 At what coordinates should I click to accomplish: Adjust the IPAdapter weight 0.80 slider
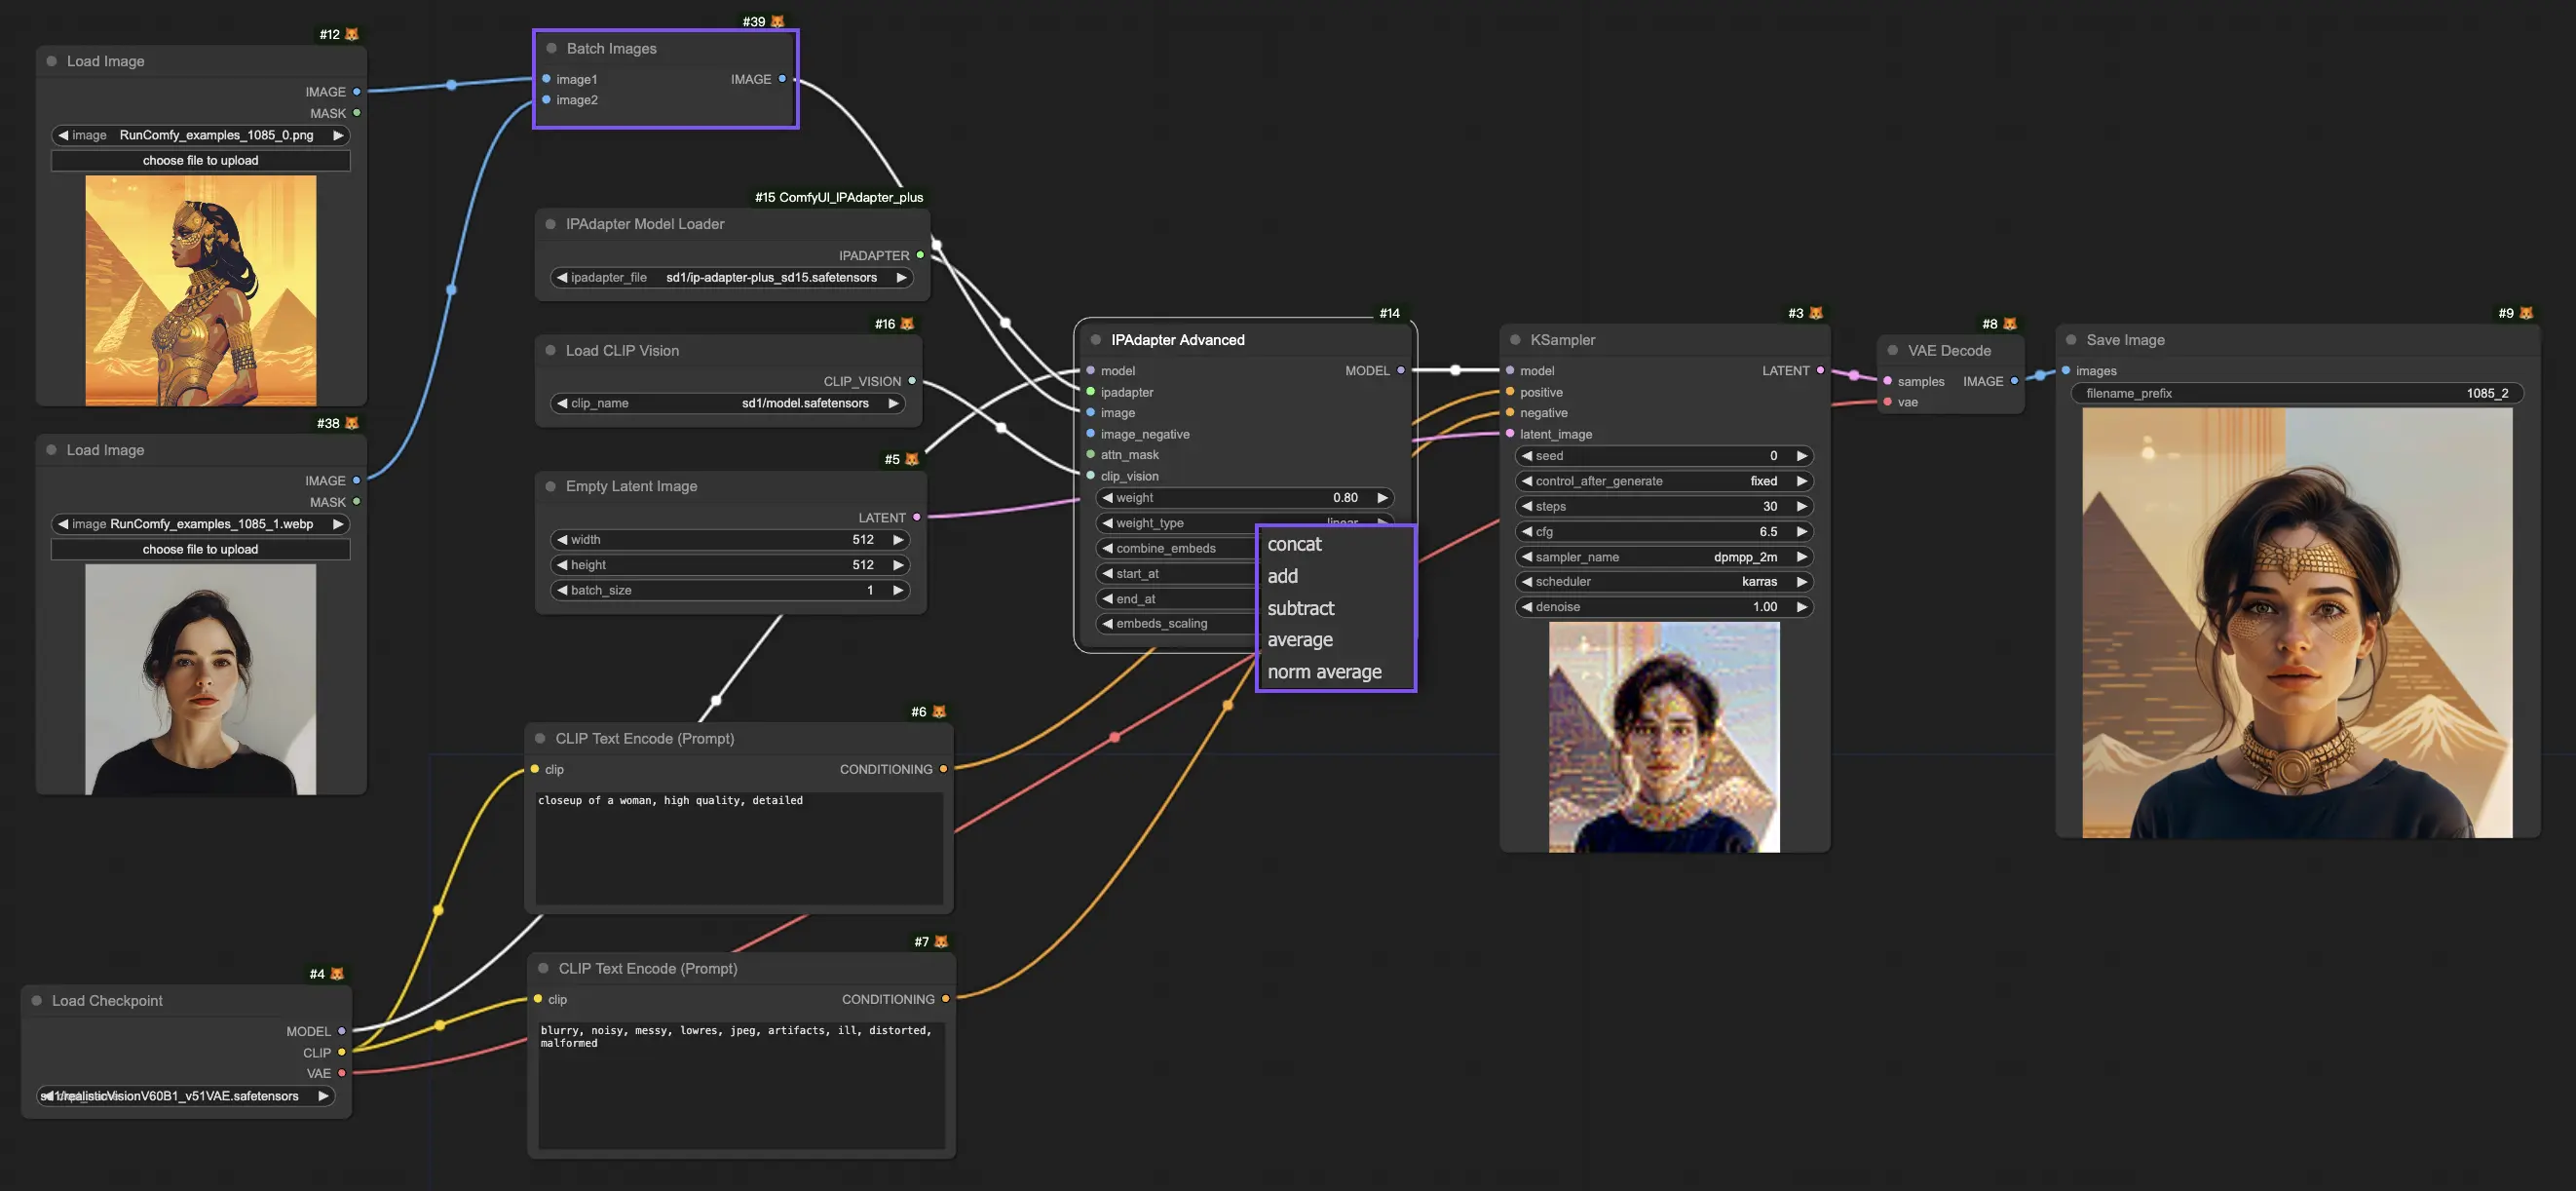click(x=1244, y=498)
